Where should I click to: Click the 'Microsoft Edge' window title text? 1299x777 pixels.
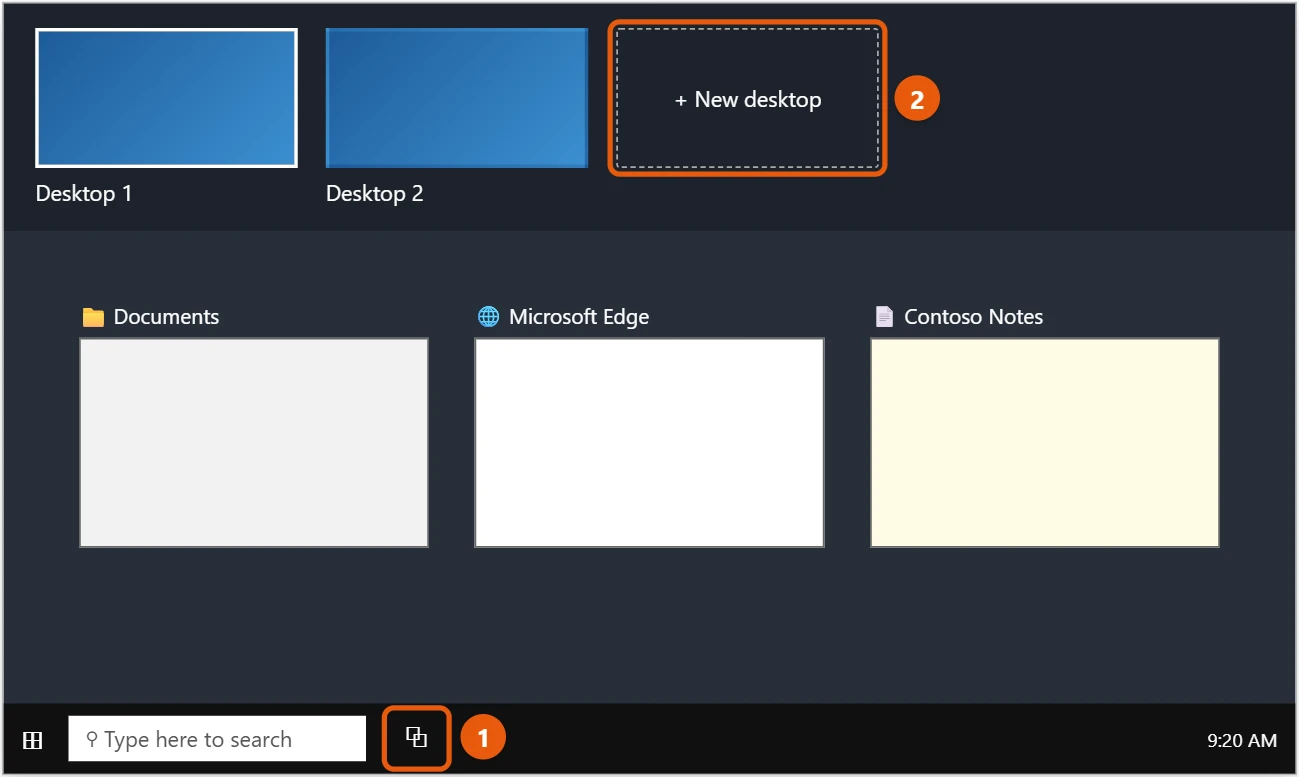579,317
